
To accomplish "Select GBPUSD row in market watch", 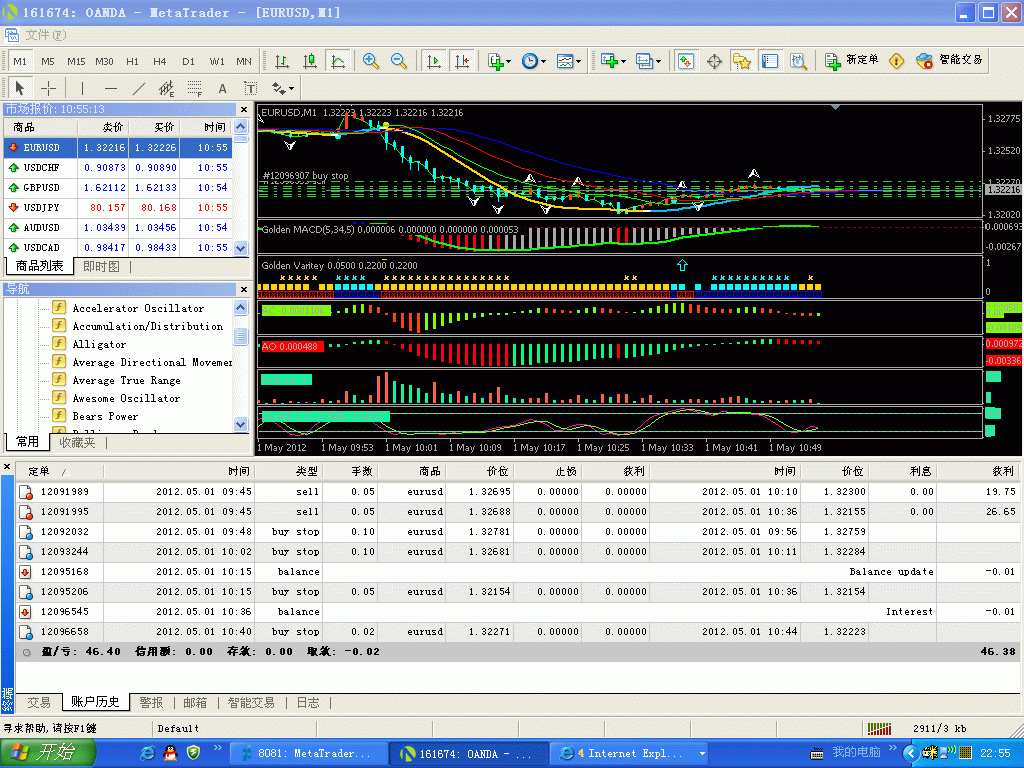I will tap(42, 187).
